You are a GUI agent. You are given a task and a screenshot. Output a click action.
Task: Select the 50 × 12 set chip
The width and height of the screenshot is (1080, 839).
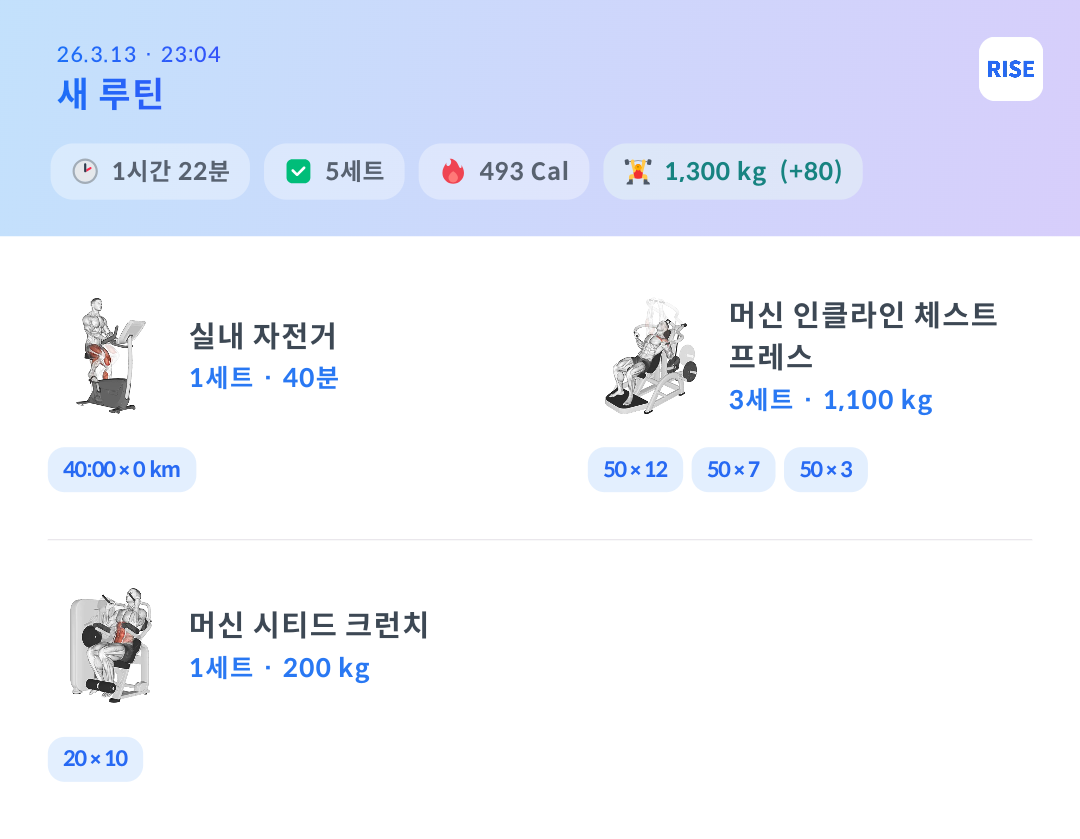pyautogui.click(x=635, y=470)
